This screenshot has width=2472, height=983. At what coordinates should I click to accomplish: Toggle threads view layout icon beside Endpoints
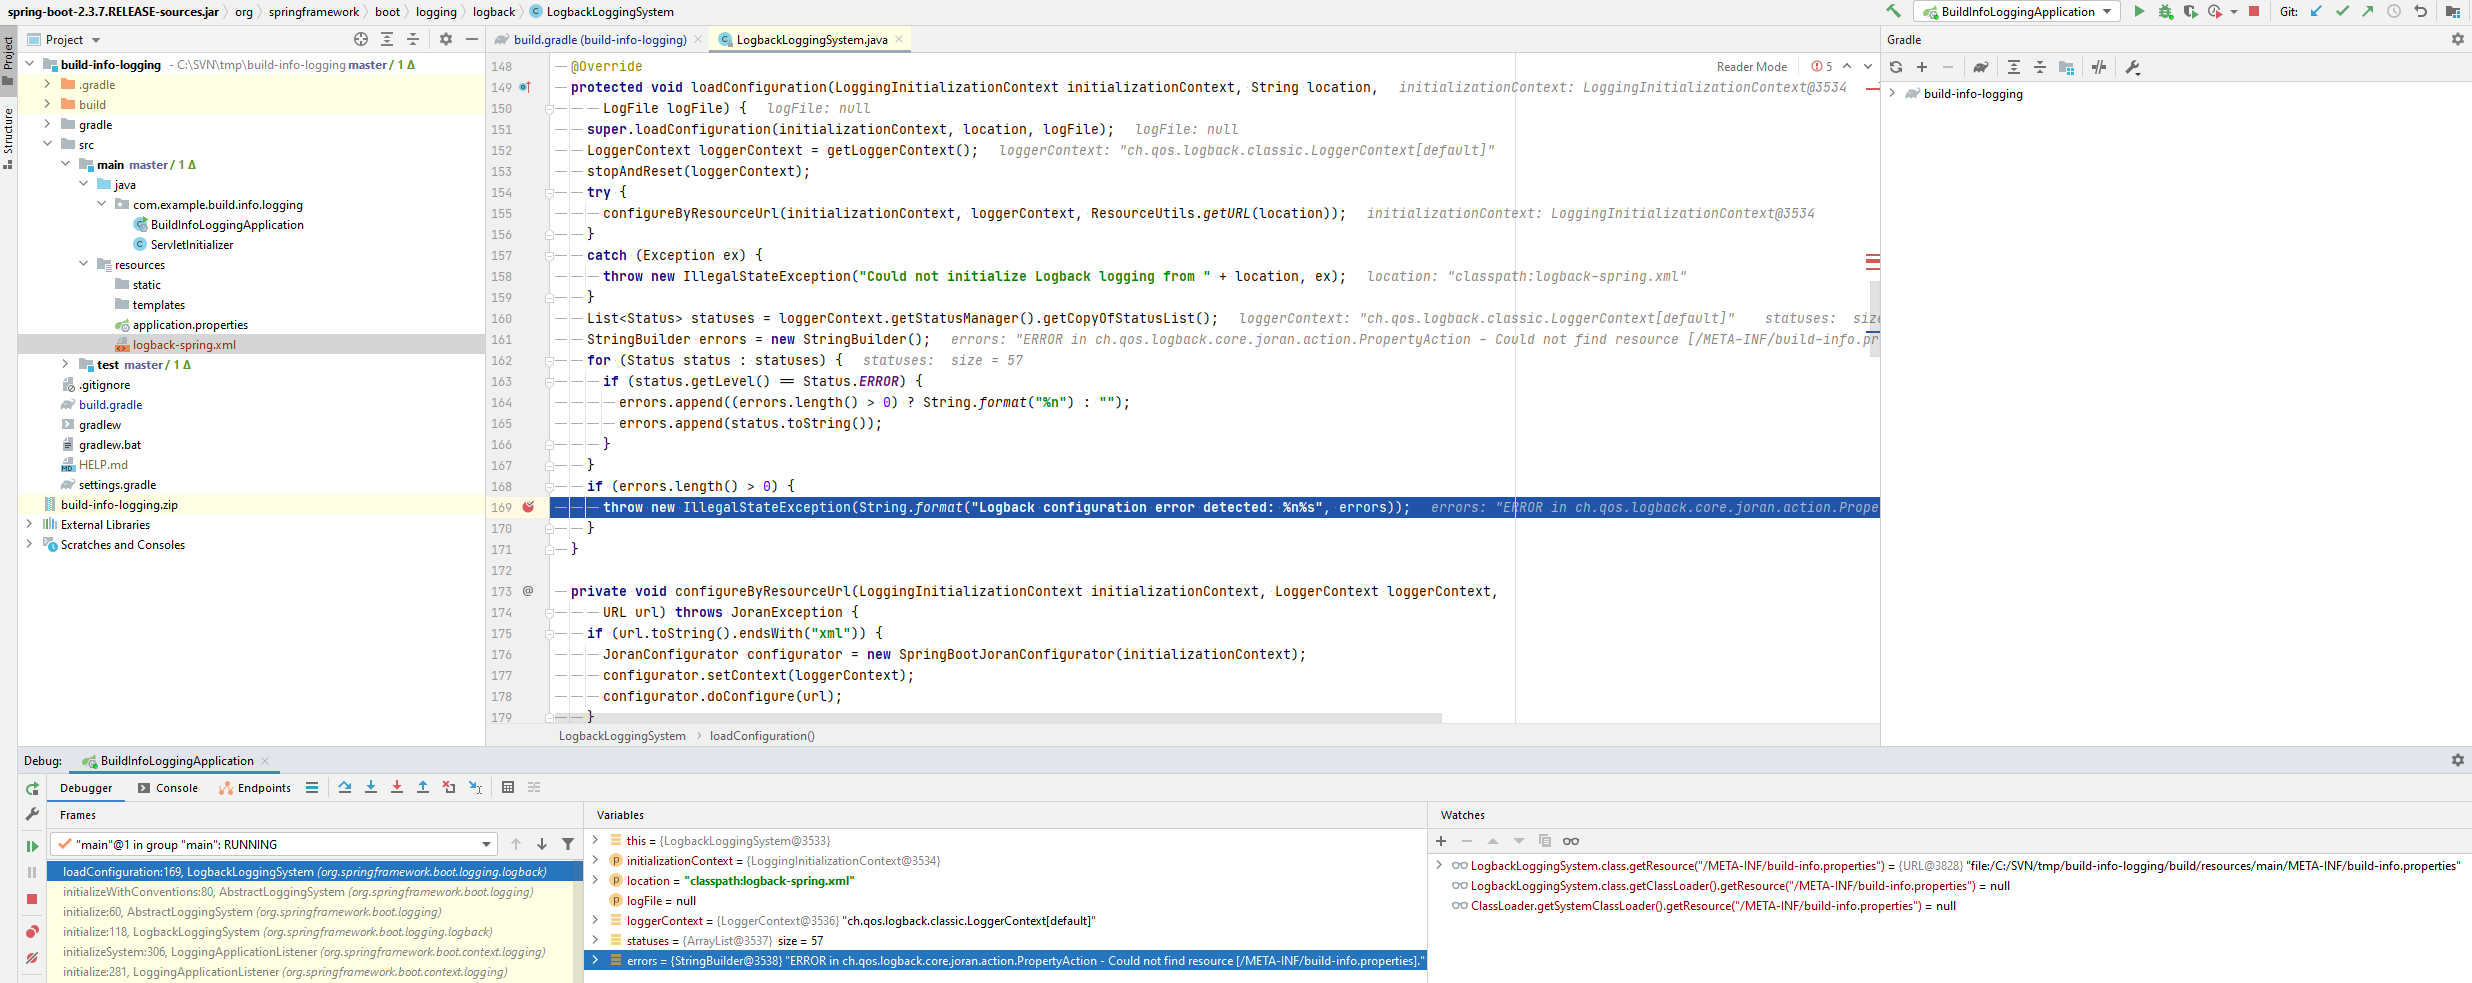click(312, 787)
